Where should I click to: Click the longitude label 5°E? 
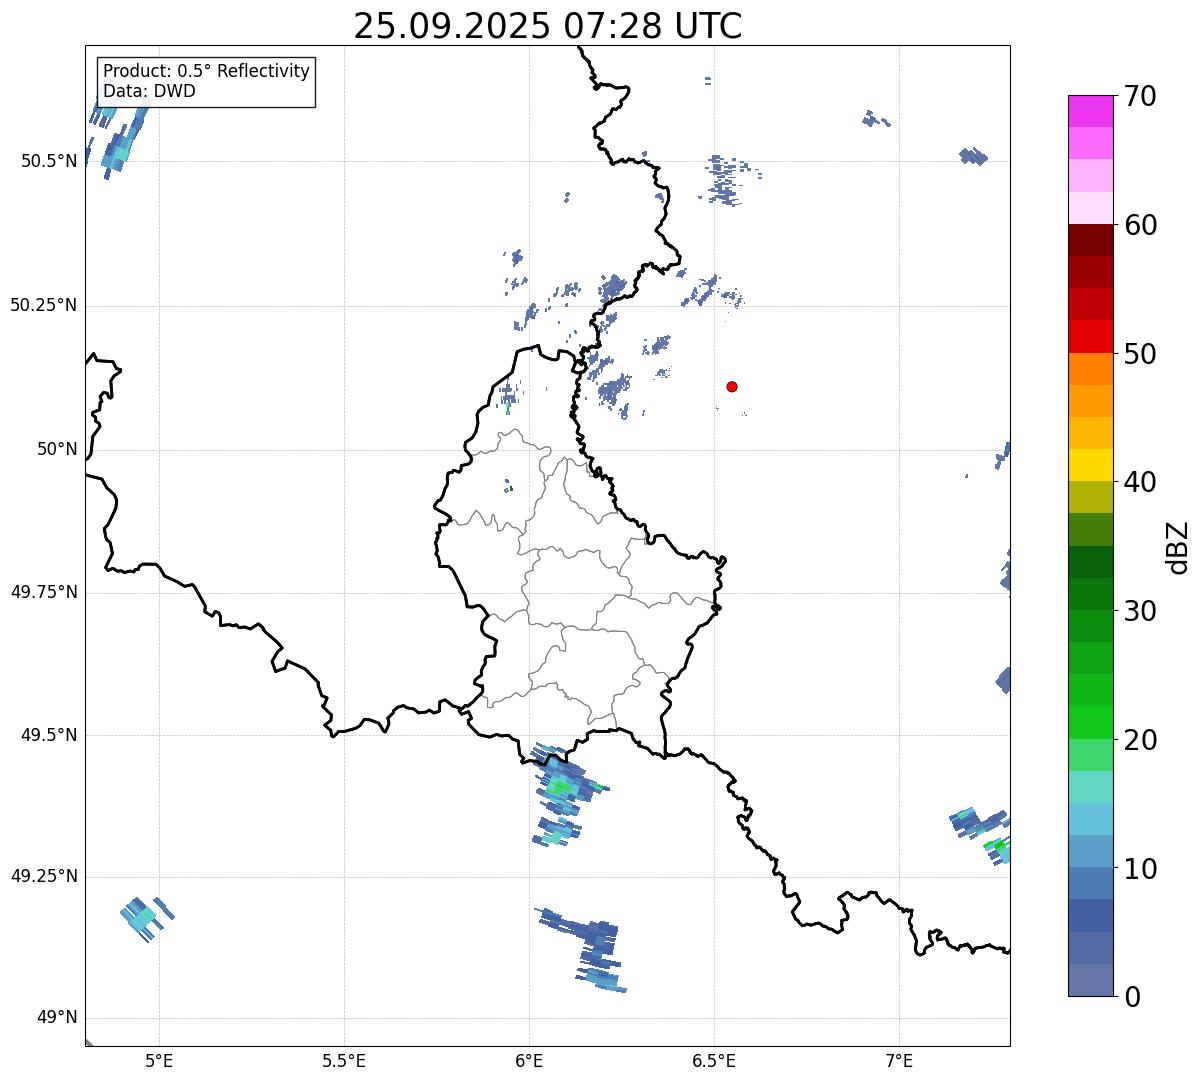point(159,1061)
